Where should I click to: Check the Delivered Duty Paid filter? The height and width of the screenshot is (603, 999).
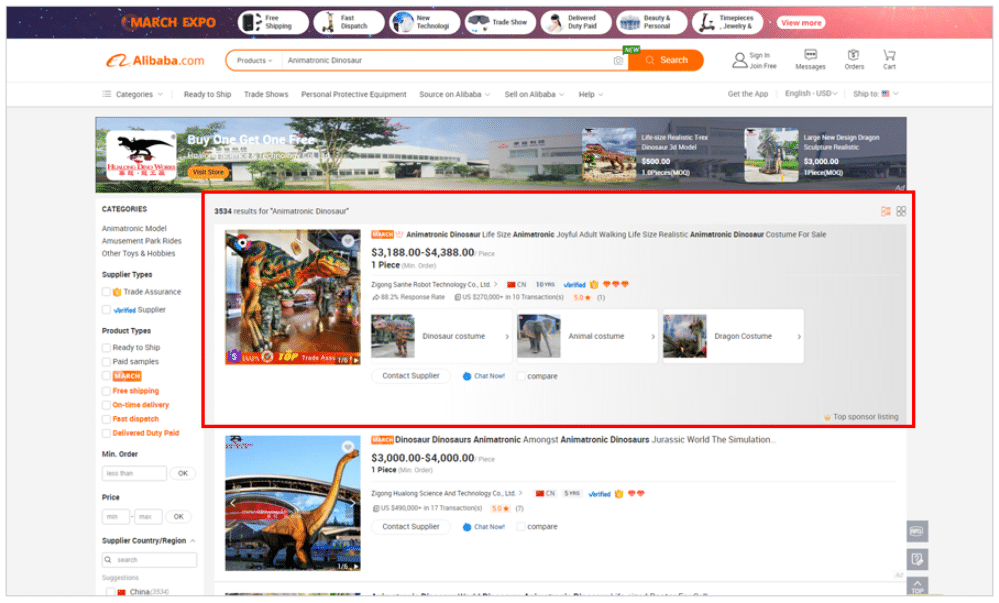tap(106, 433)
